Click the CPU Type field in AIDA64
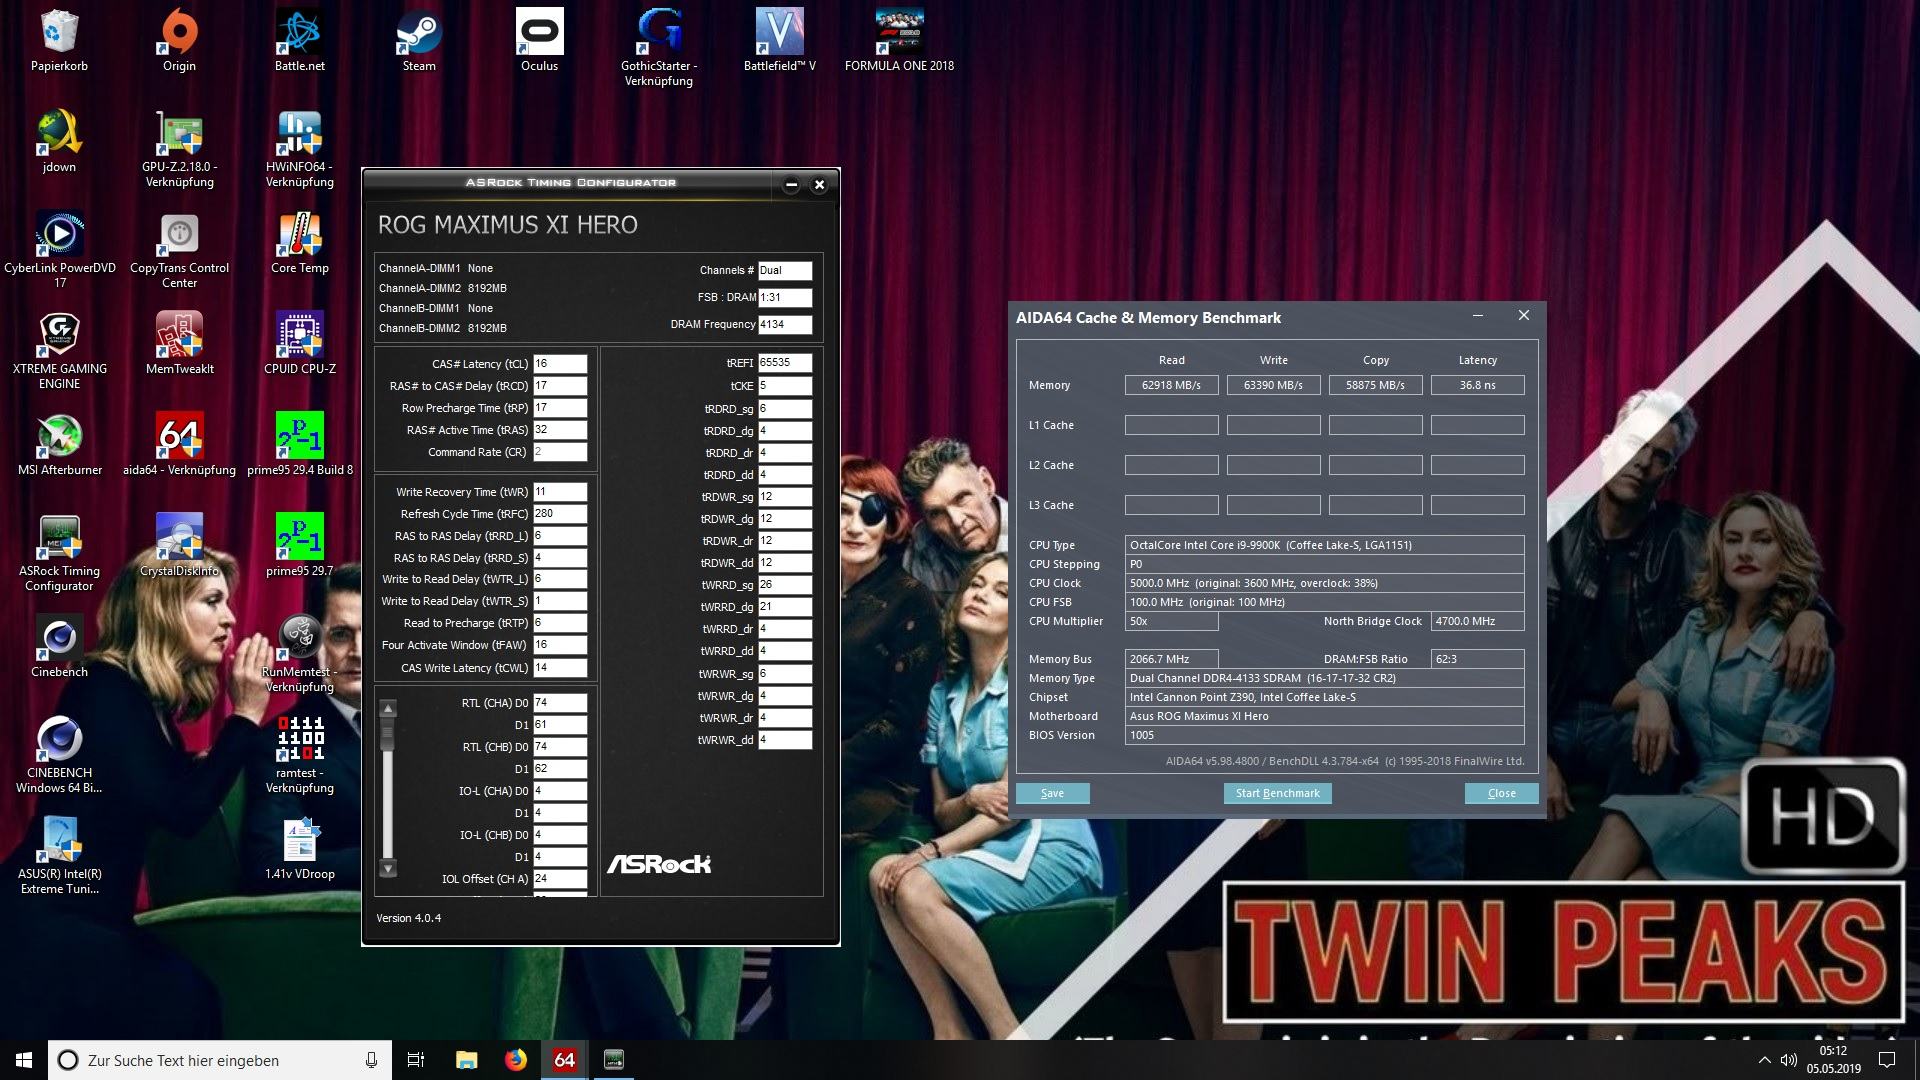1920x1080 pixels. [x=1324, y=545]
